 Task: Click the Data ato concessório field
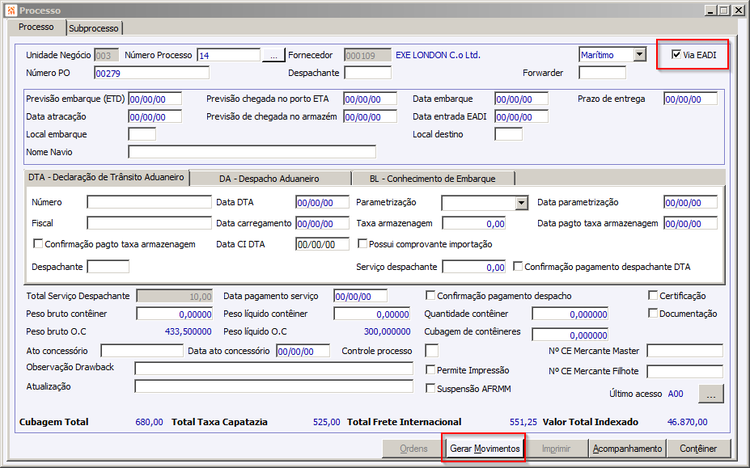[303, 351]
